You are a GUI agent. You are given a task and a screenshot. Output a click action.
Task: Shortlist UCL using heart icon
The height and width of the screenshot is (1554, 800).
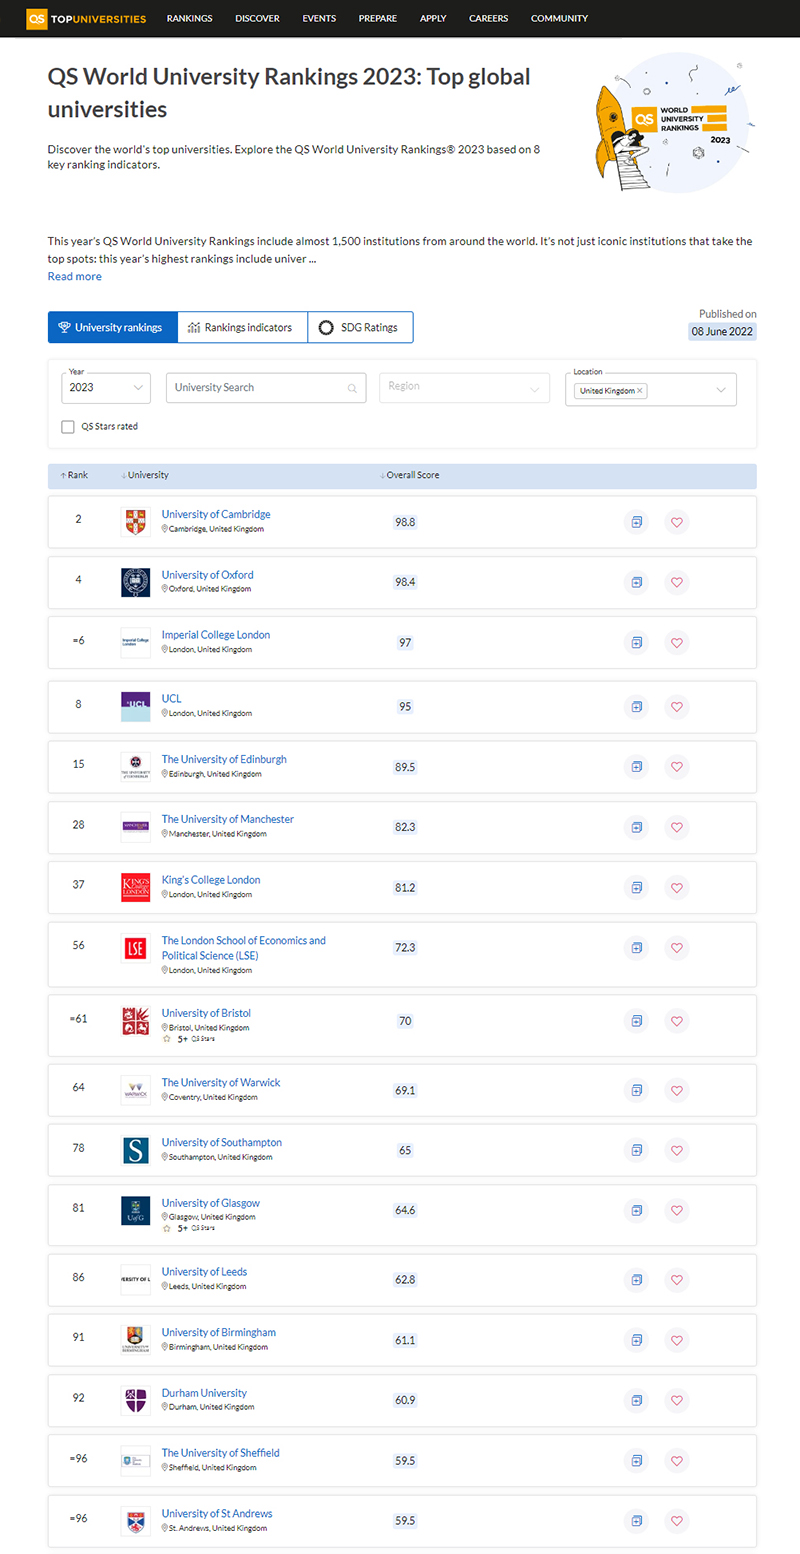click(677, 706)
